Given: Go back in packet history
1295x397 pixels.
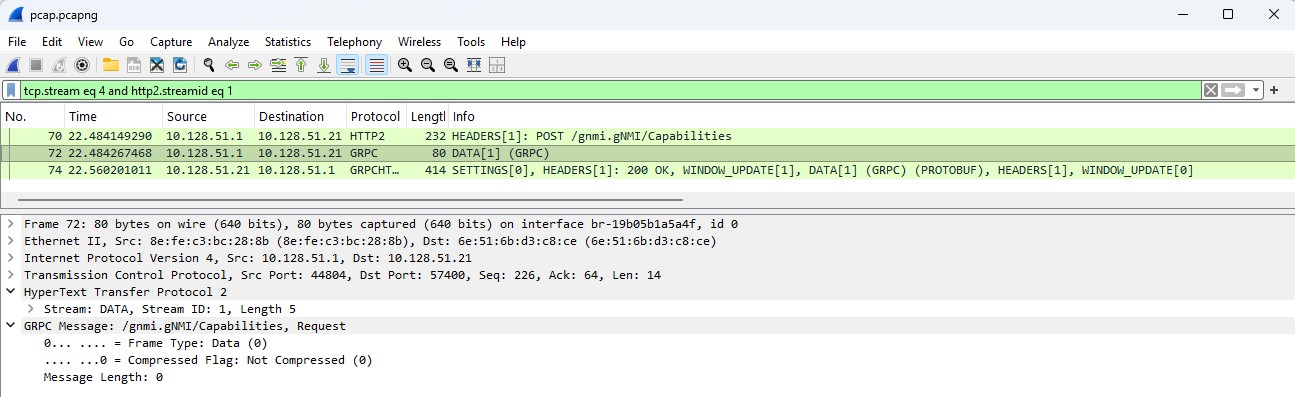Looking at the screenshot, I should pos(232,65).
